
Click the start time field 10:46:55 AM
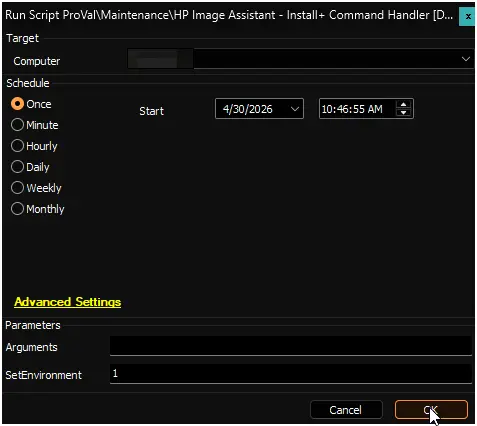point(357,109)
